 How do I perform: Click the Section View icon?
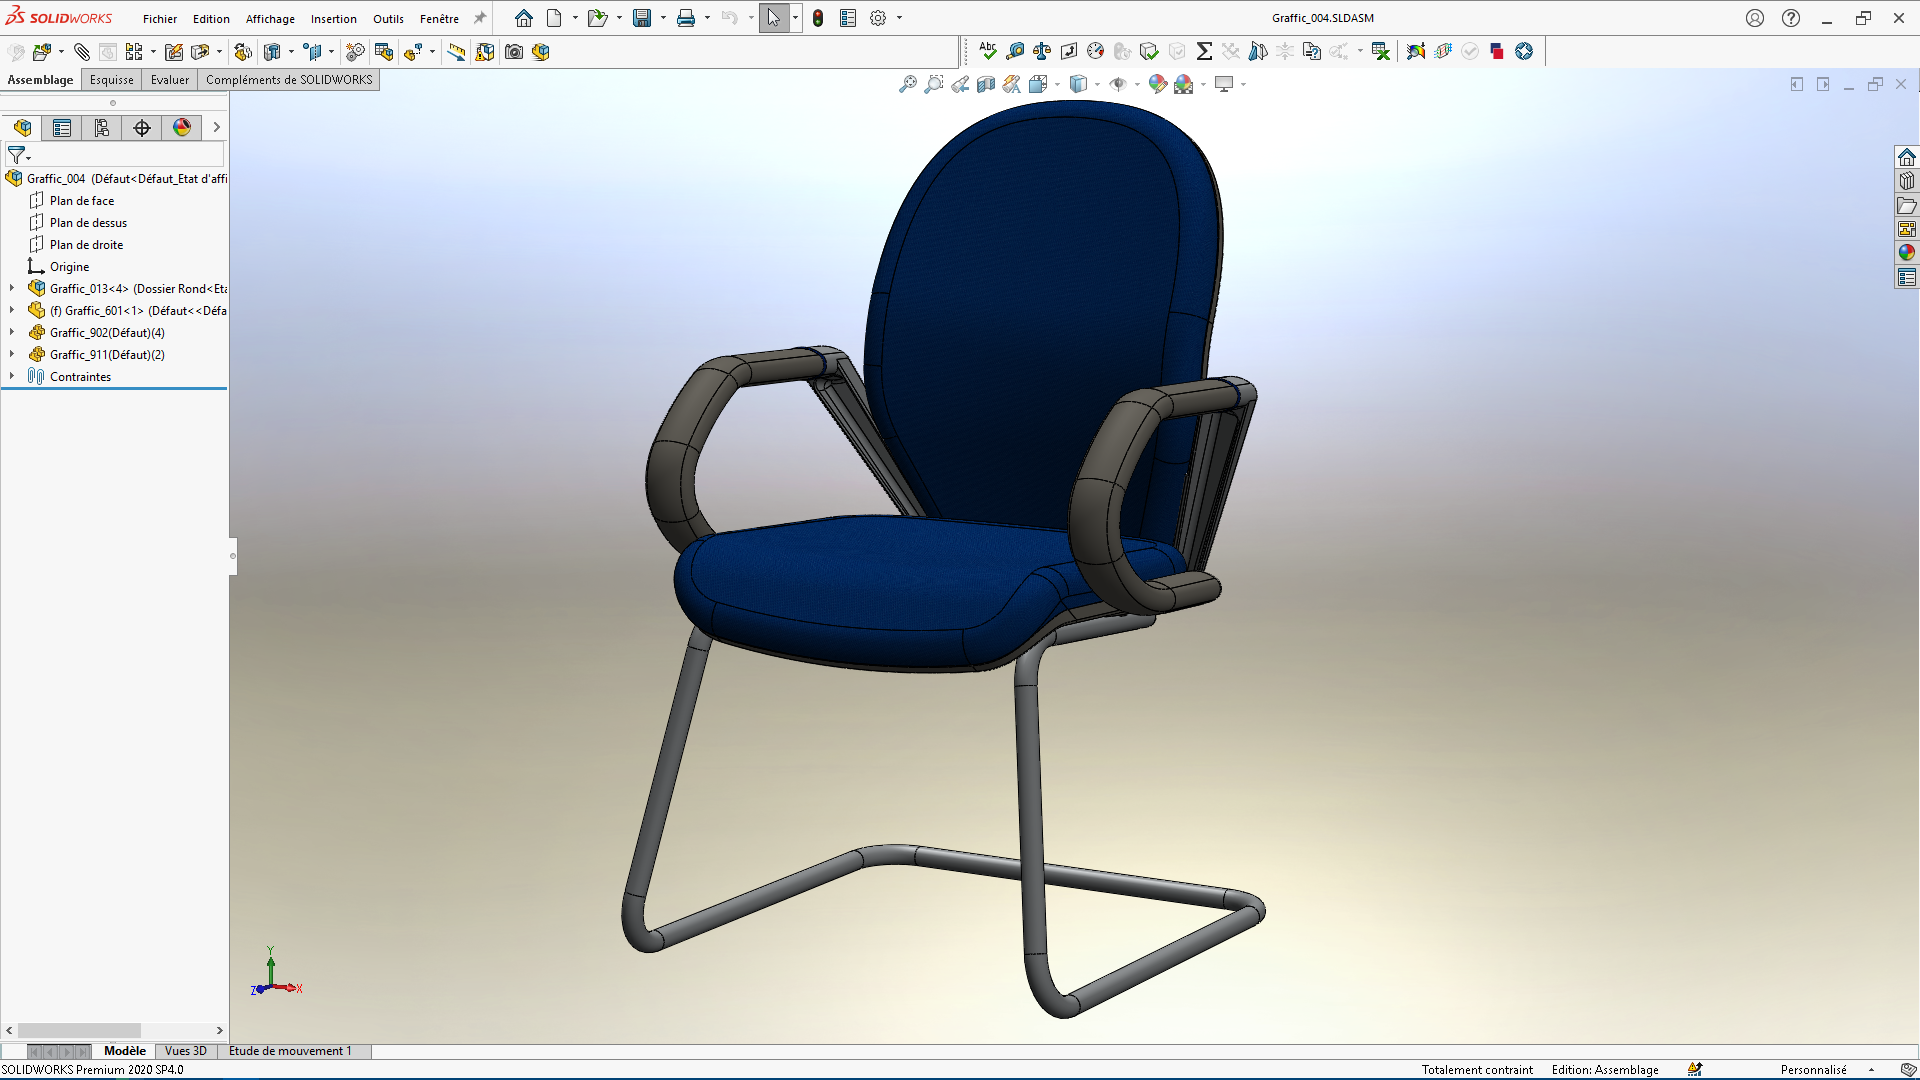tap(986, 84)
